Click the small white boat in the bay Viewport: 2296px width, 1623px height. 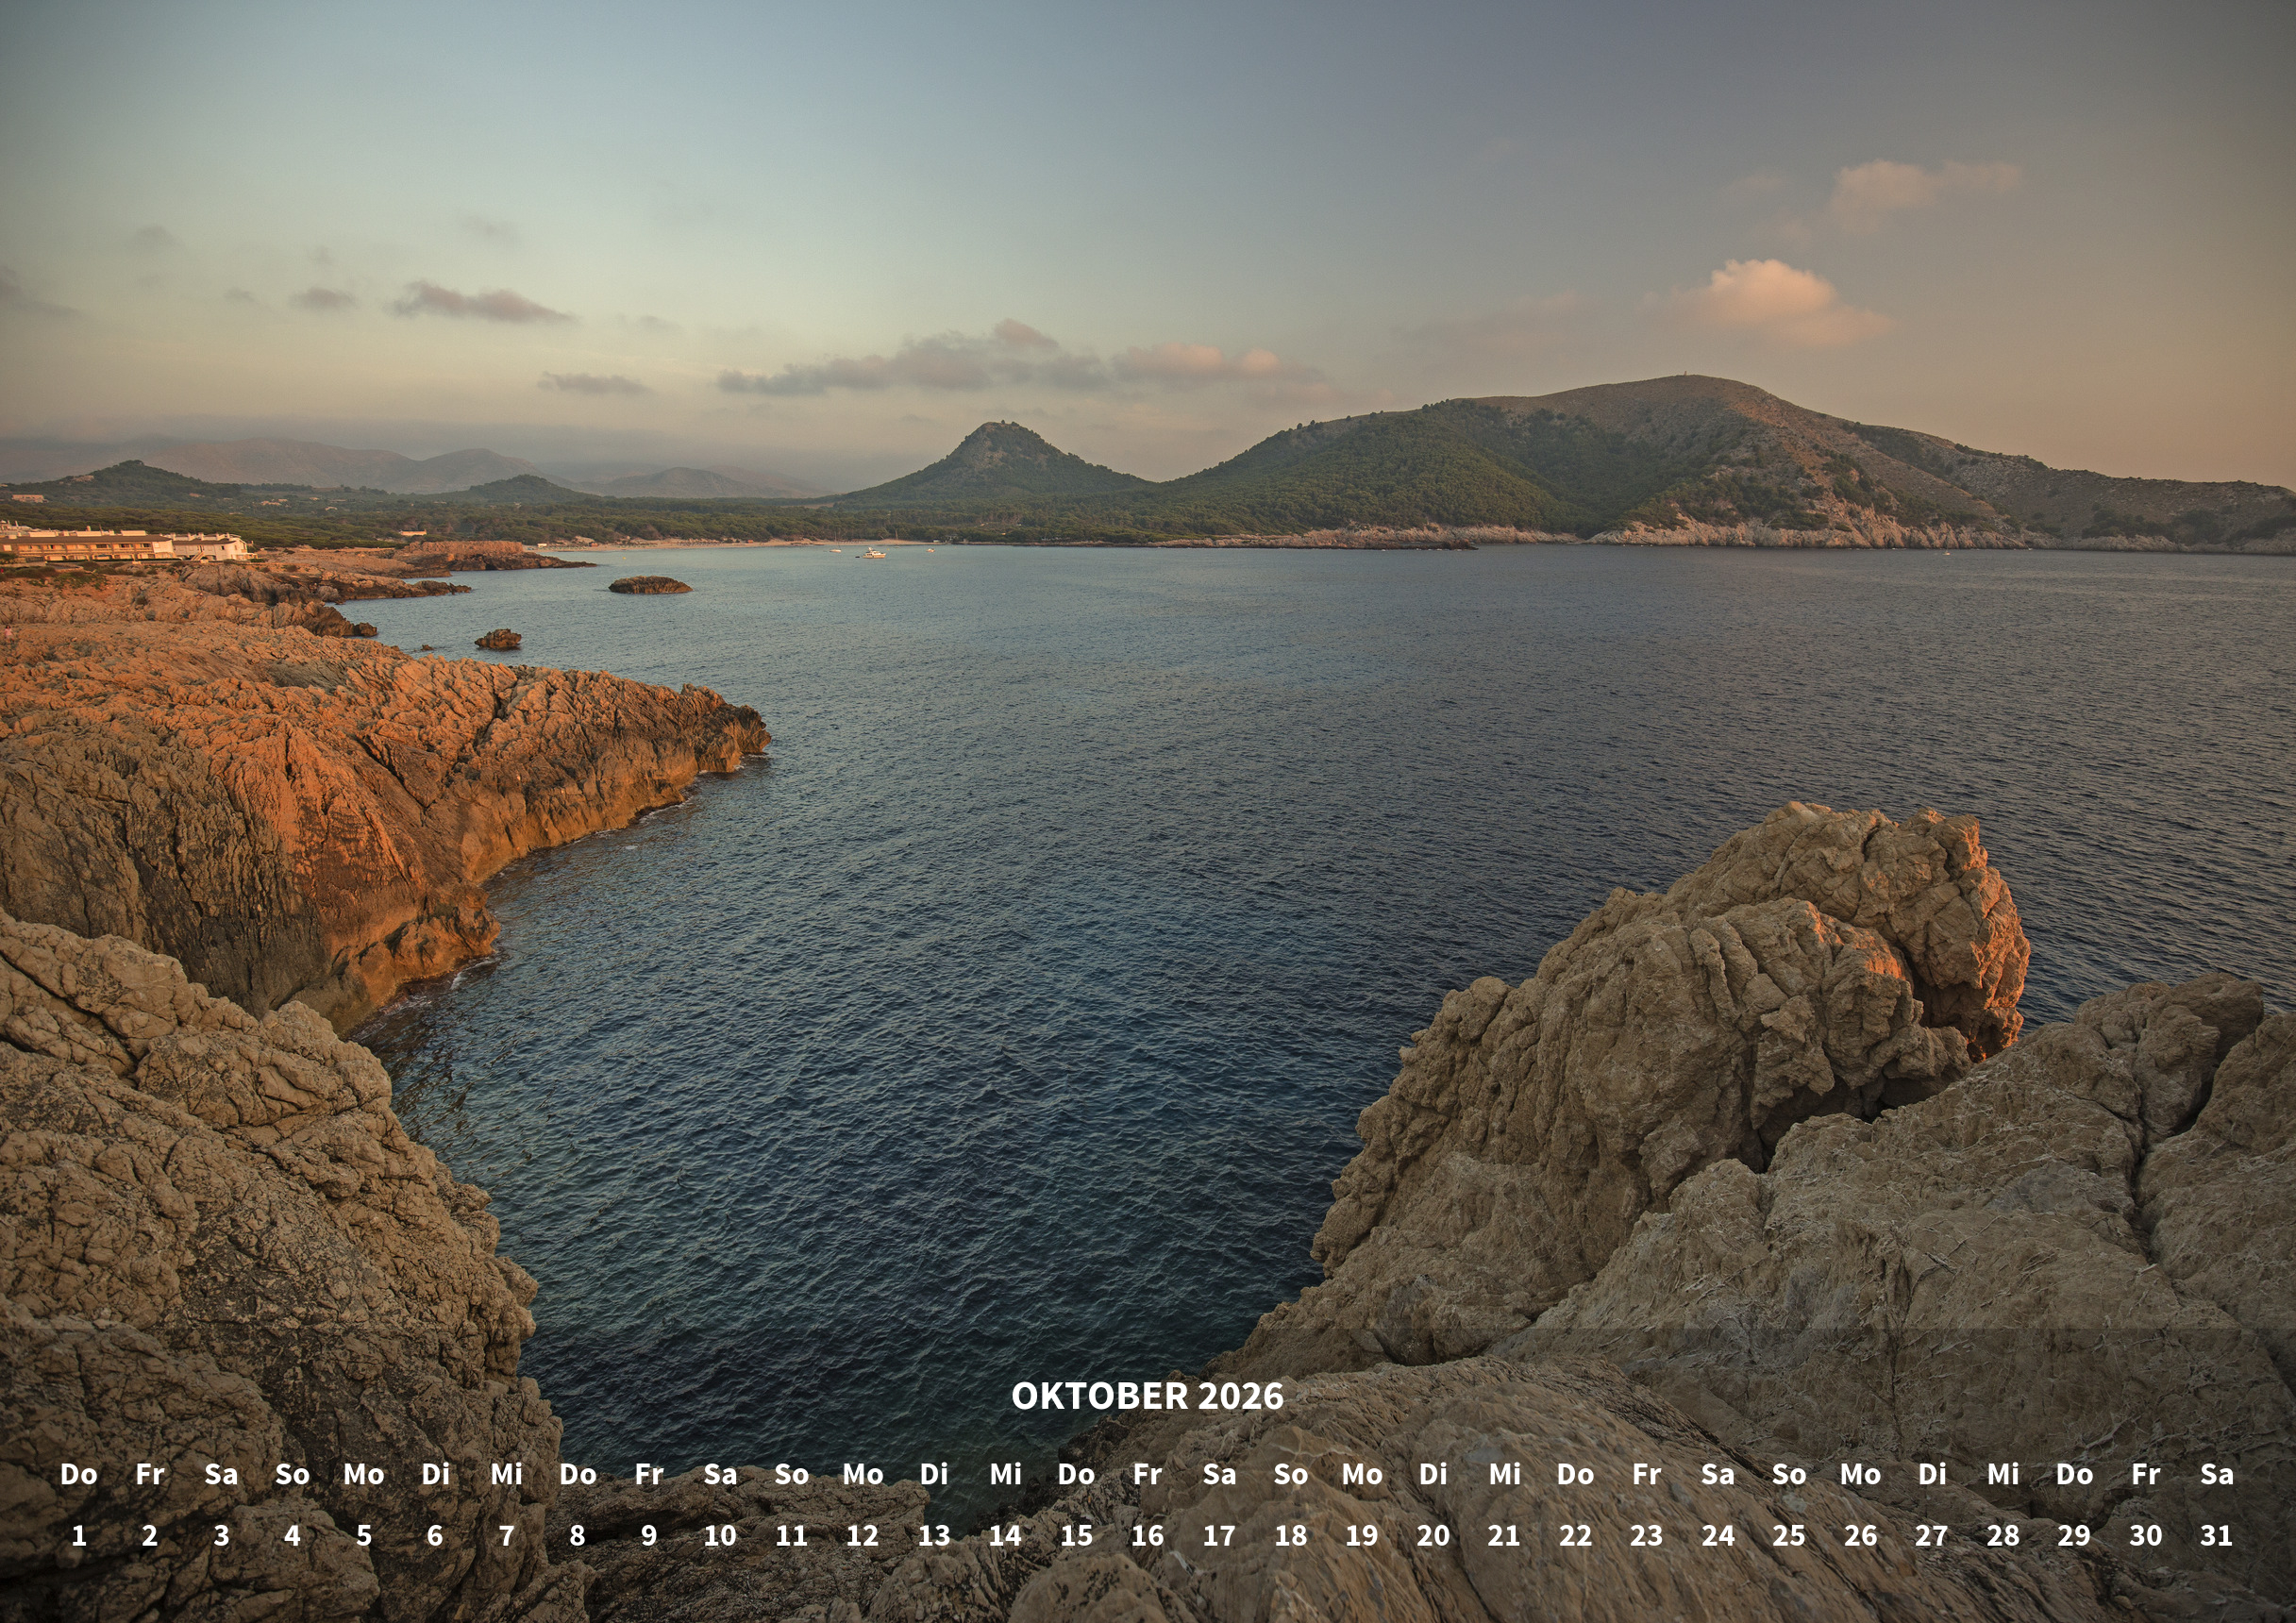pos(874,553)
